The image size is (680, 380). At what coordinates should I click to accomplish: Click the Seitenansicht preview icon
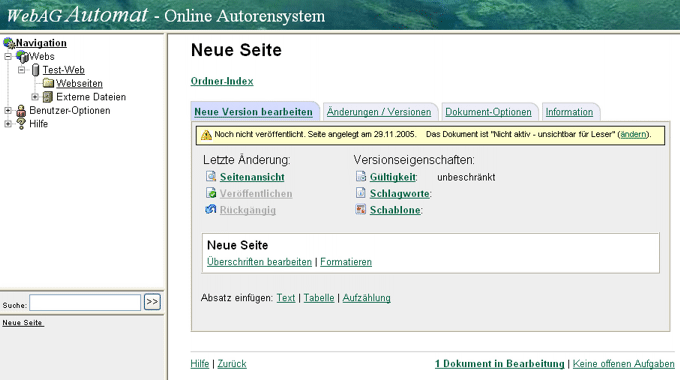click(211, 176)
